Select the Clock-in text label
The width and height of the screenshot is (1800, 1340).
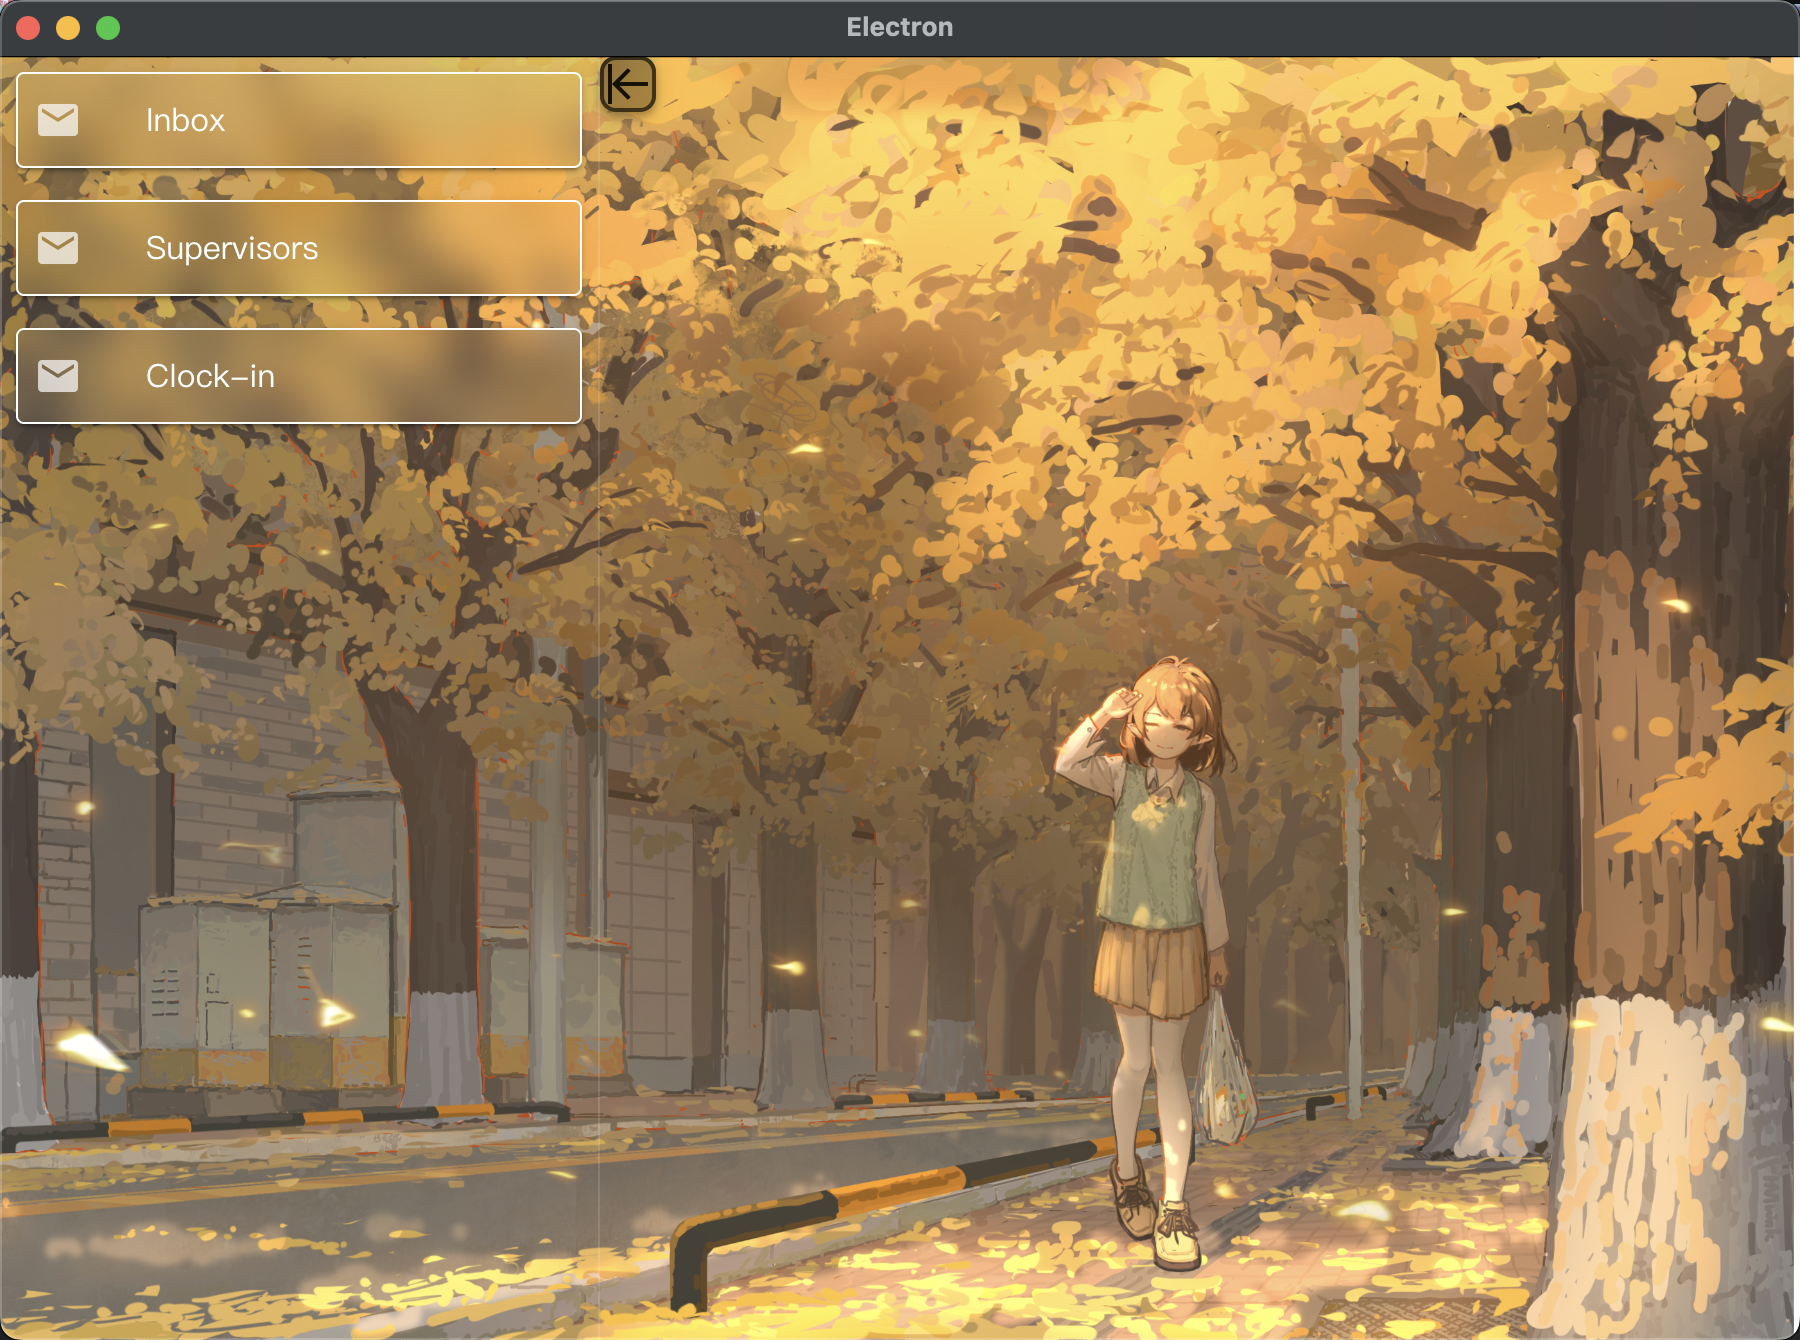(210, 376)
